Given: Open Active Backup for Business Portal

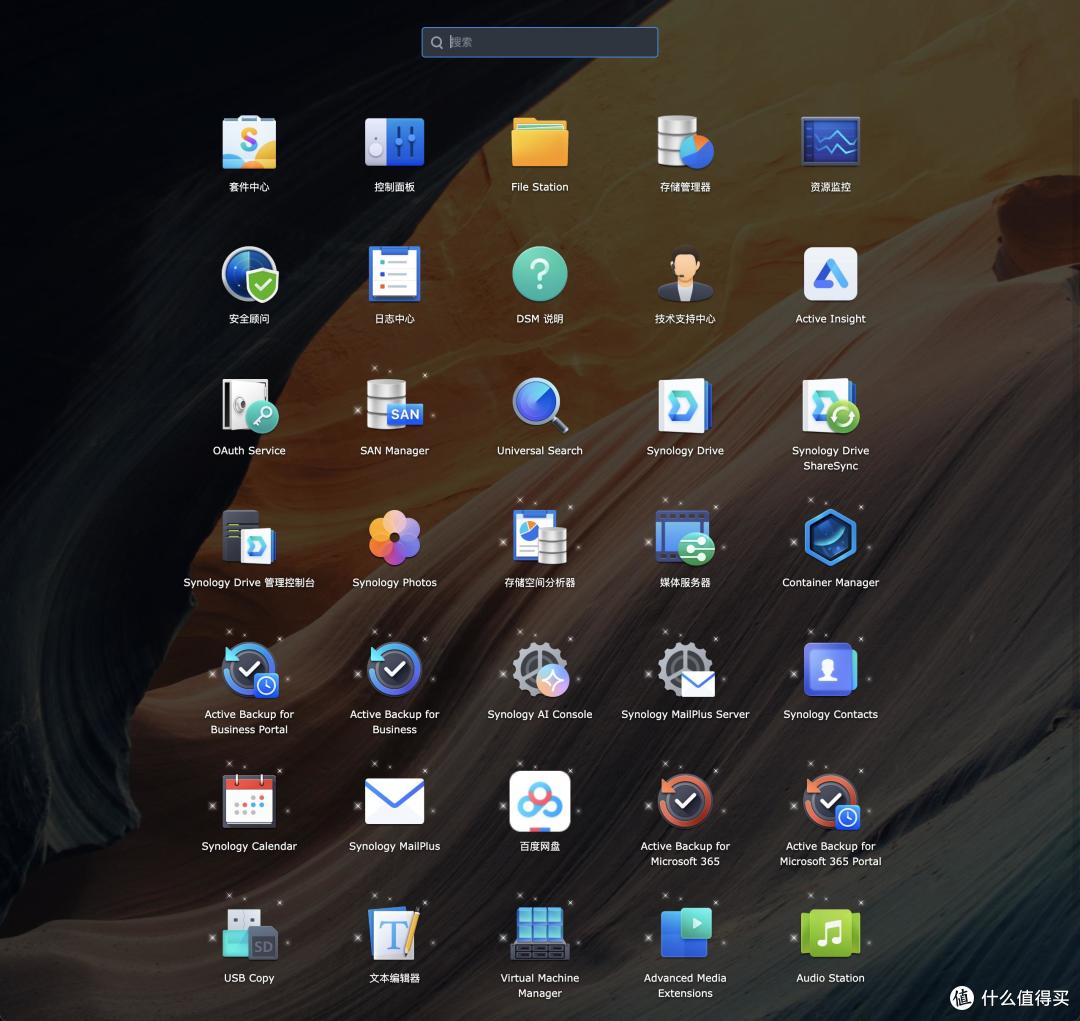Looking at the screenshot, I should tap(249, 670).
